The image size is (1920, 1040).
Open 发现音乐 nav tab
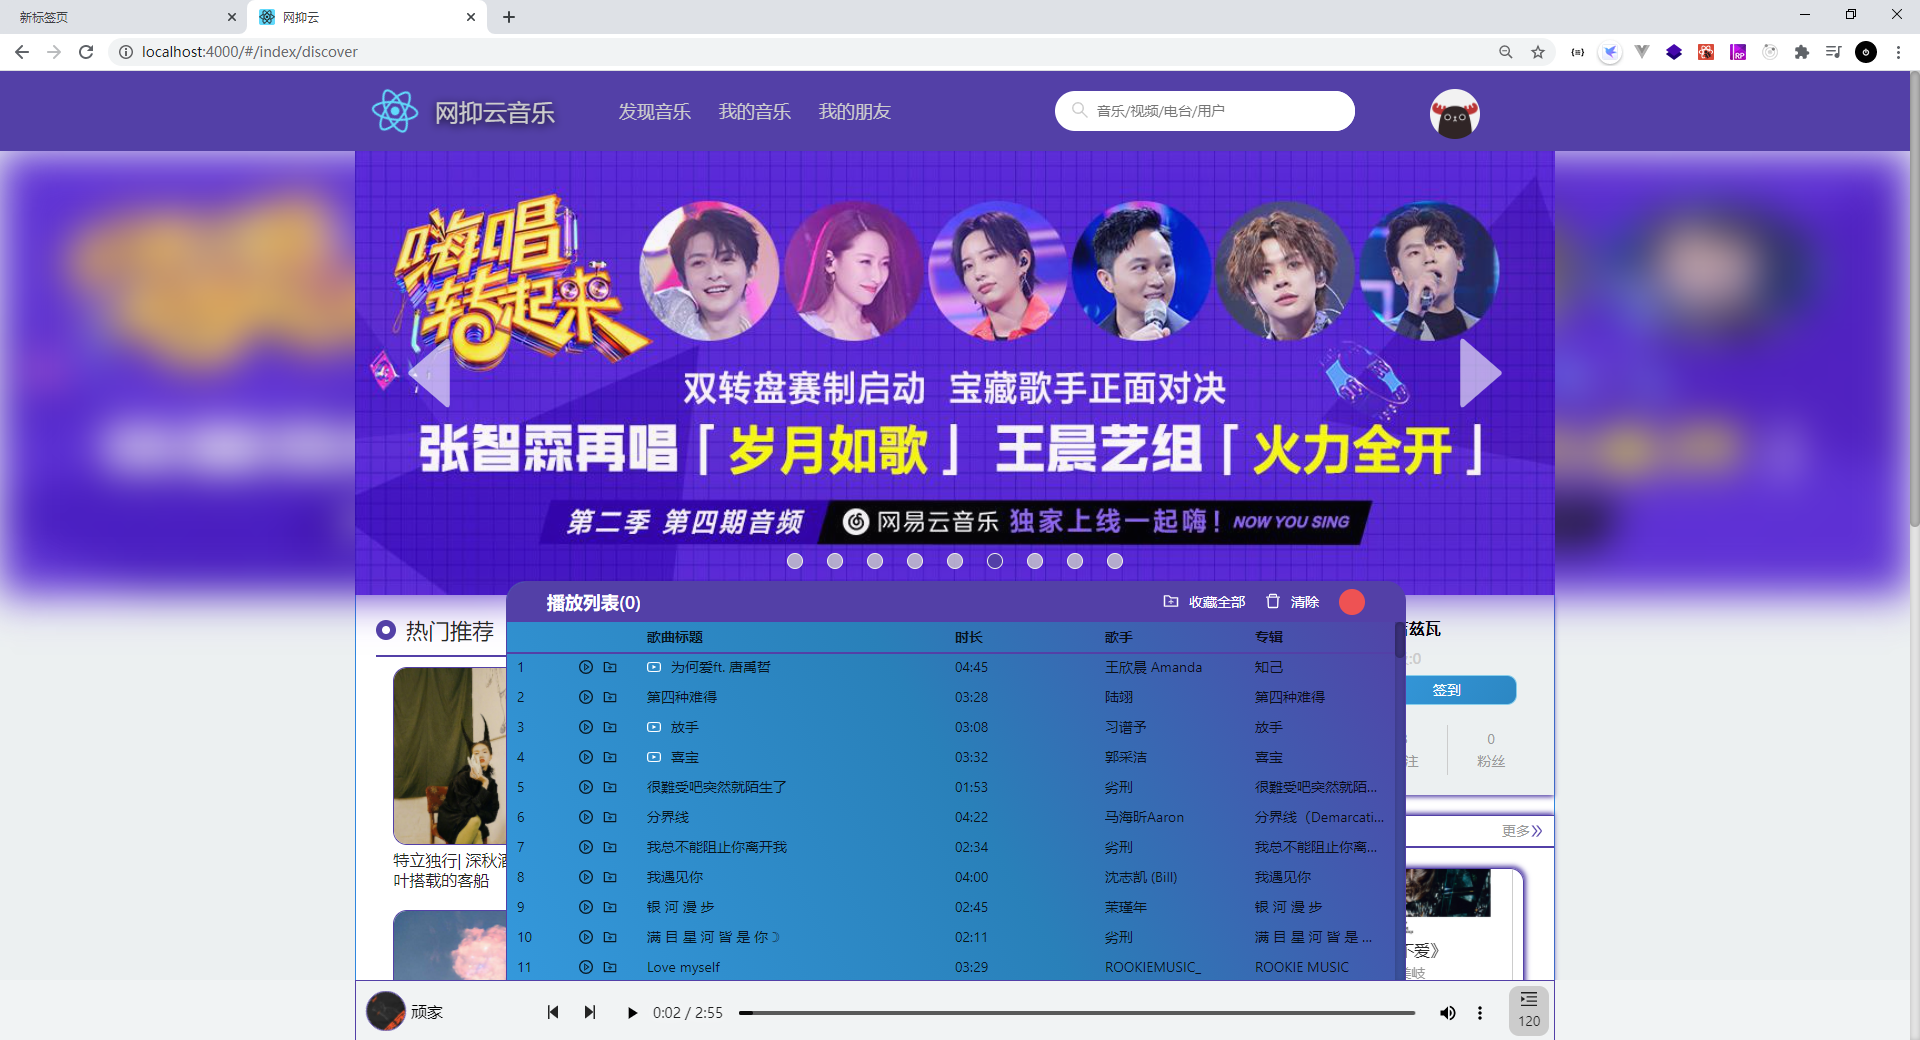[x=655, y=112]
